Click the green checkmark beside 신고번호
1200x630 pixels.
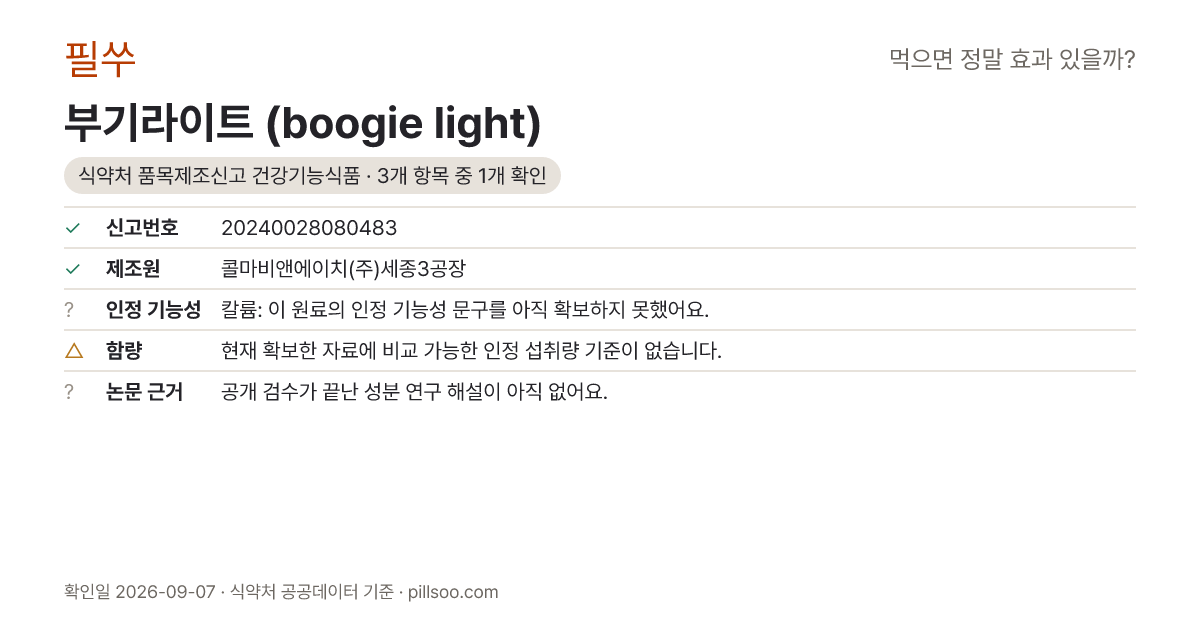coord(72,228)
